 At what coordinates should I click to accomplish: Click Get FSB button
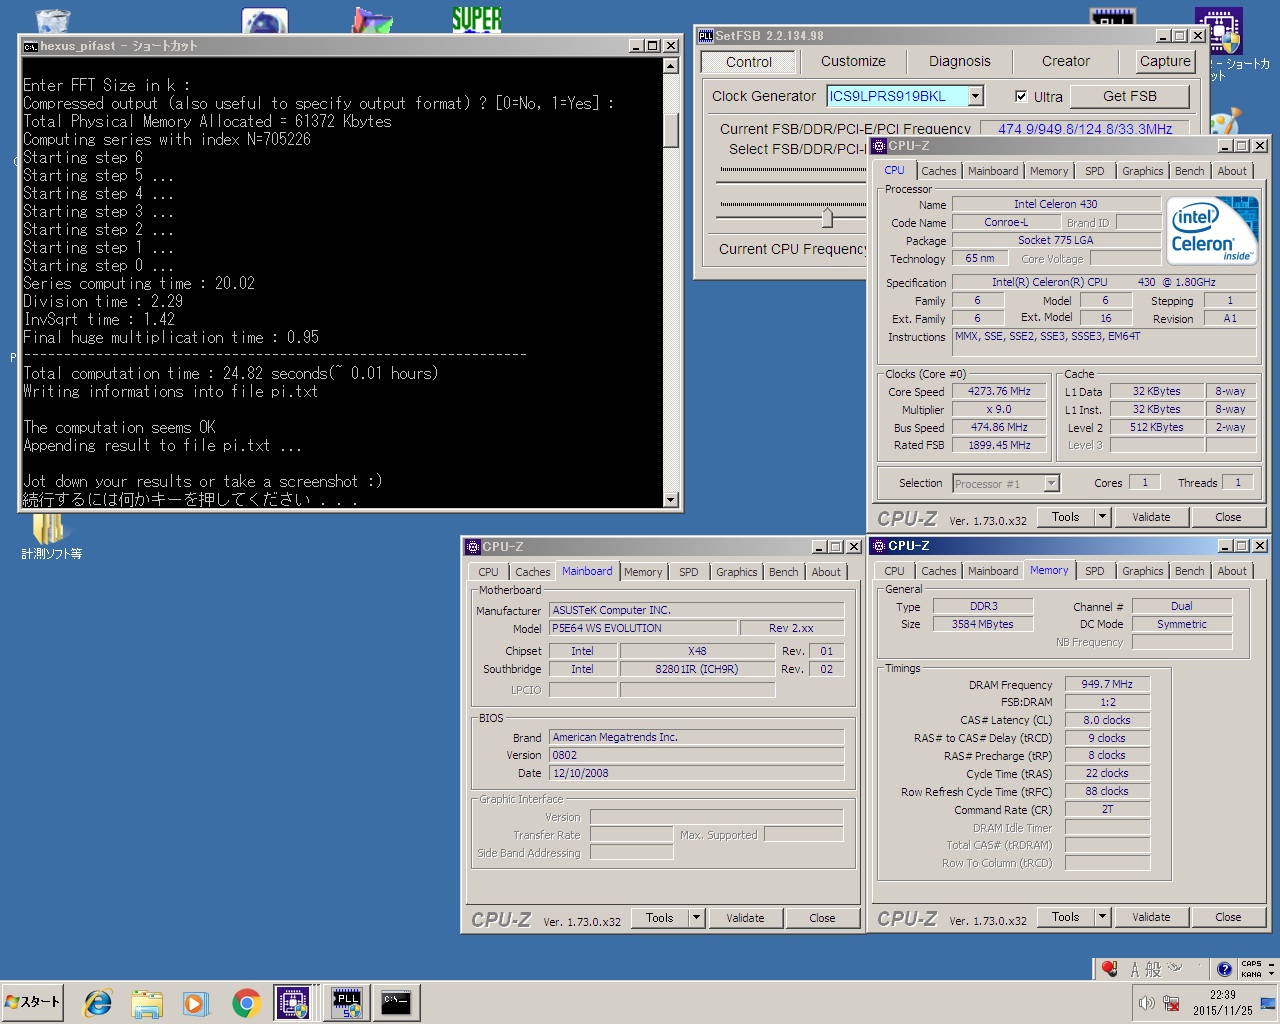1130,96
